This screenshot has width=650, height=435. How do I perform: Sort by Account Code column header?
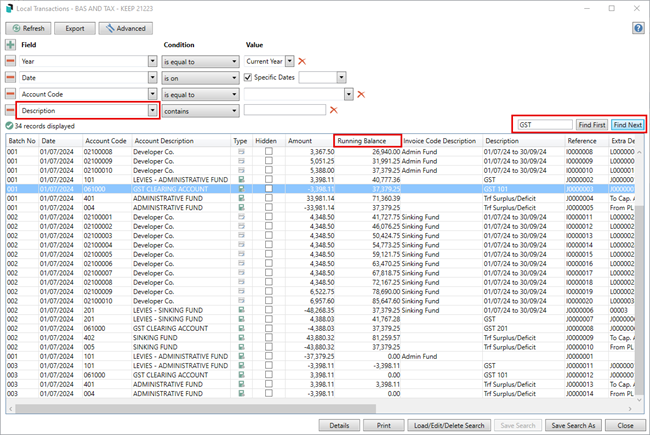106,141
